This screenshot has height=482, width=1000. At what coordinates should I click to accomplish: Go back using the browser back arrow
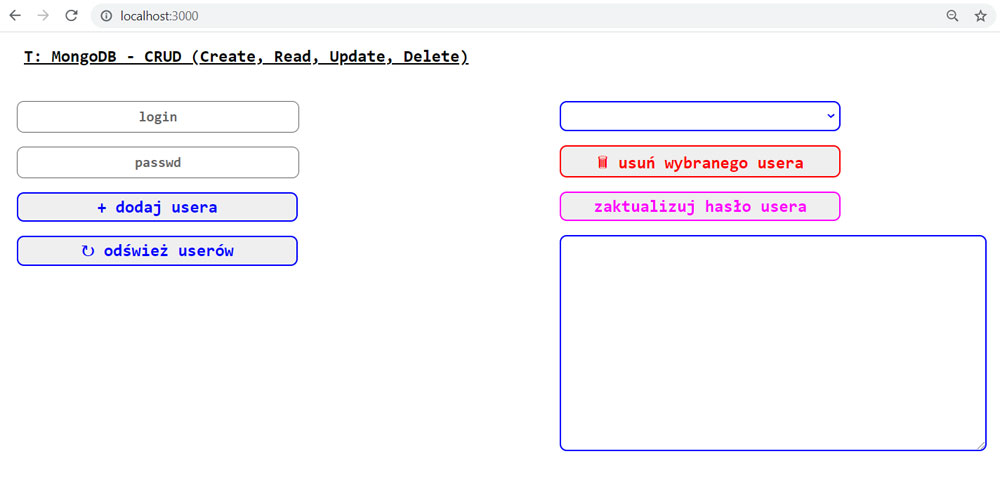(15, 16)
